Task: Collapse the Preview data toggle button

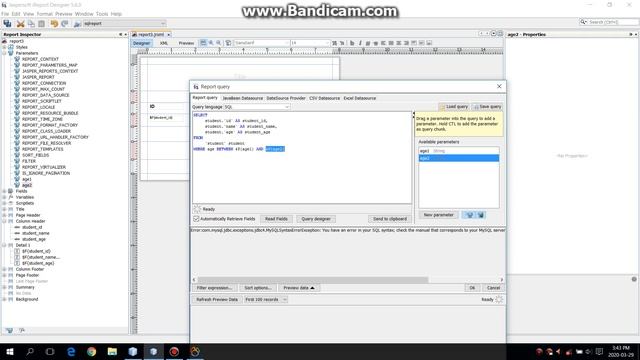Action: tap(299, 288)
